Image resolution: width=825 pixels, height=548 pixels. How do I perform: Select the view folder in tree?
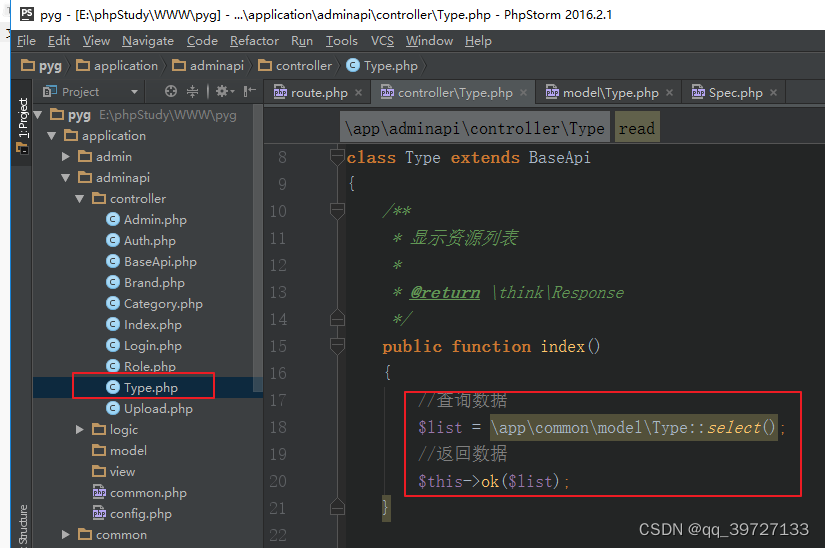point(114,472)
